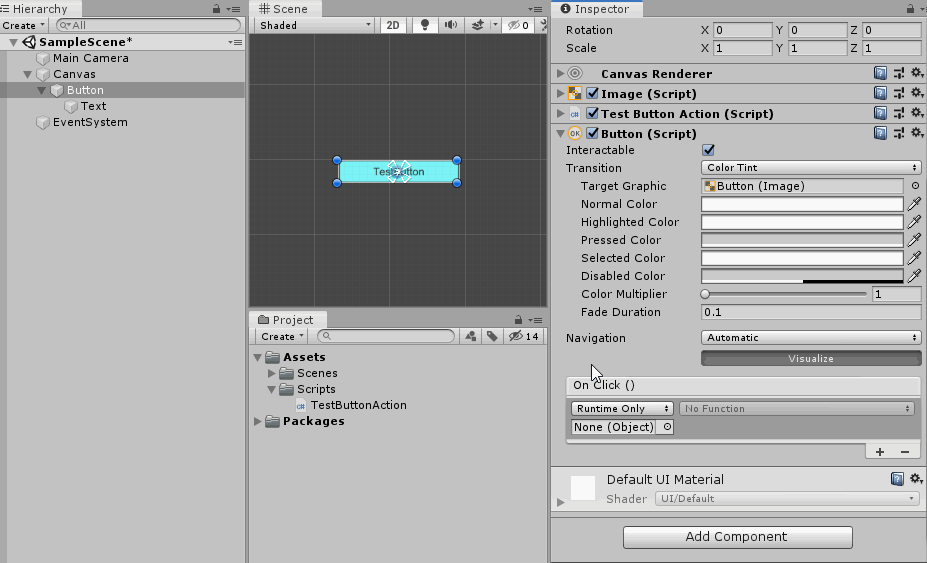This screenshot has width=927, height=563.
Task: Toggle scene audio speaker icon
Action: pyautogui.click(x=451, y=25)
